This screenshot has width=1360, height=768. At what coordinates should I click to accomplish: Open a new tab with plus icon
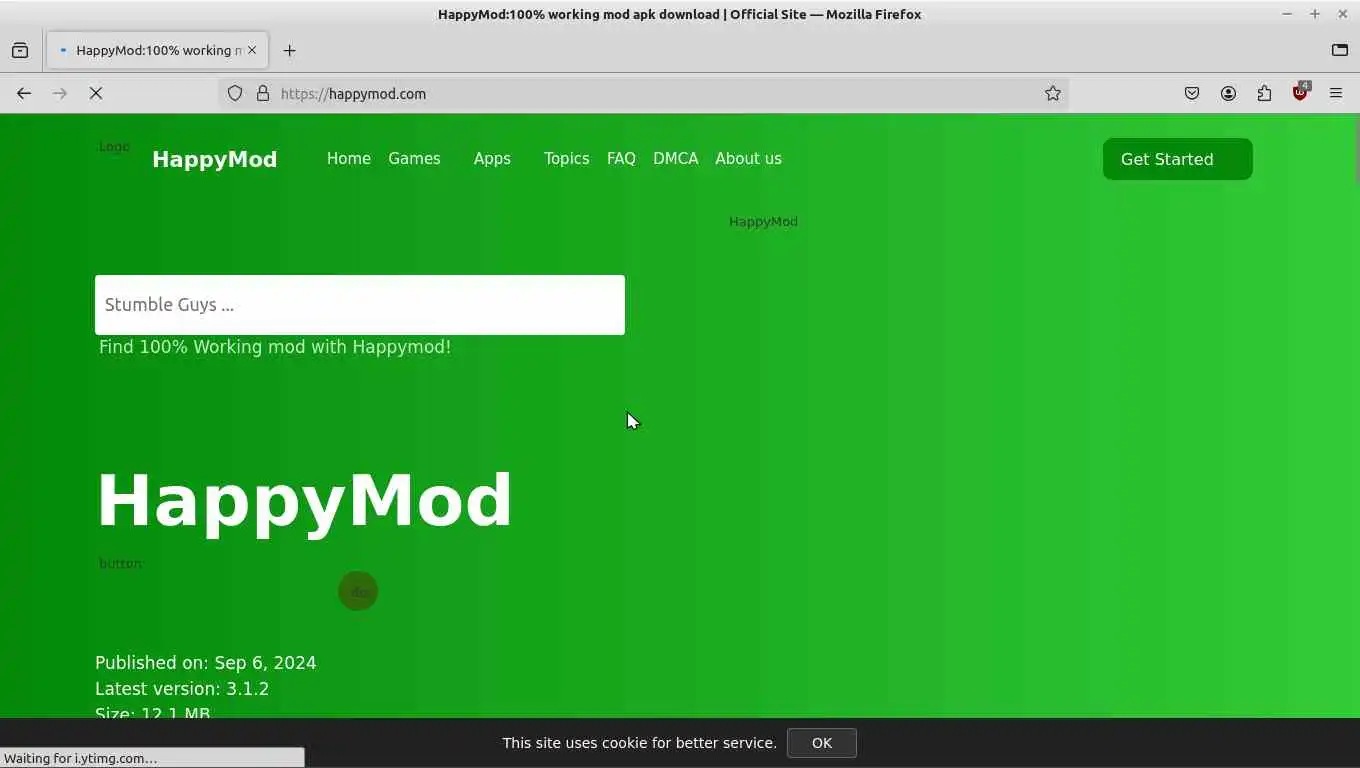[x=289, y=50]
